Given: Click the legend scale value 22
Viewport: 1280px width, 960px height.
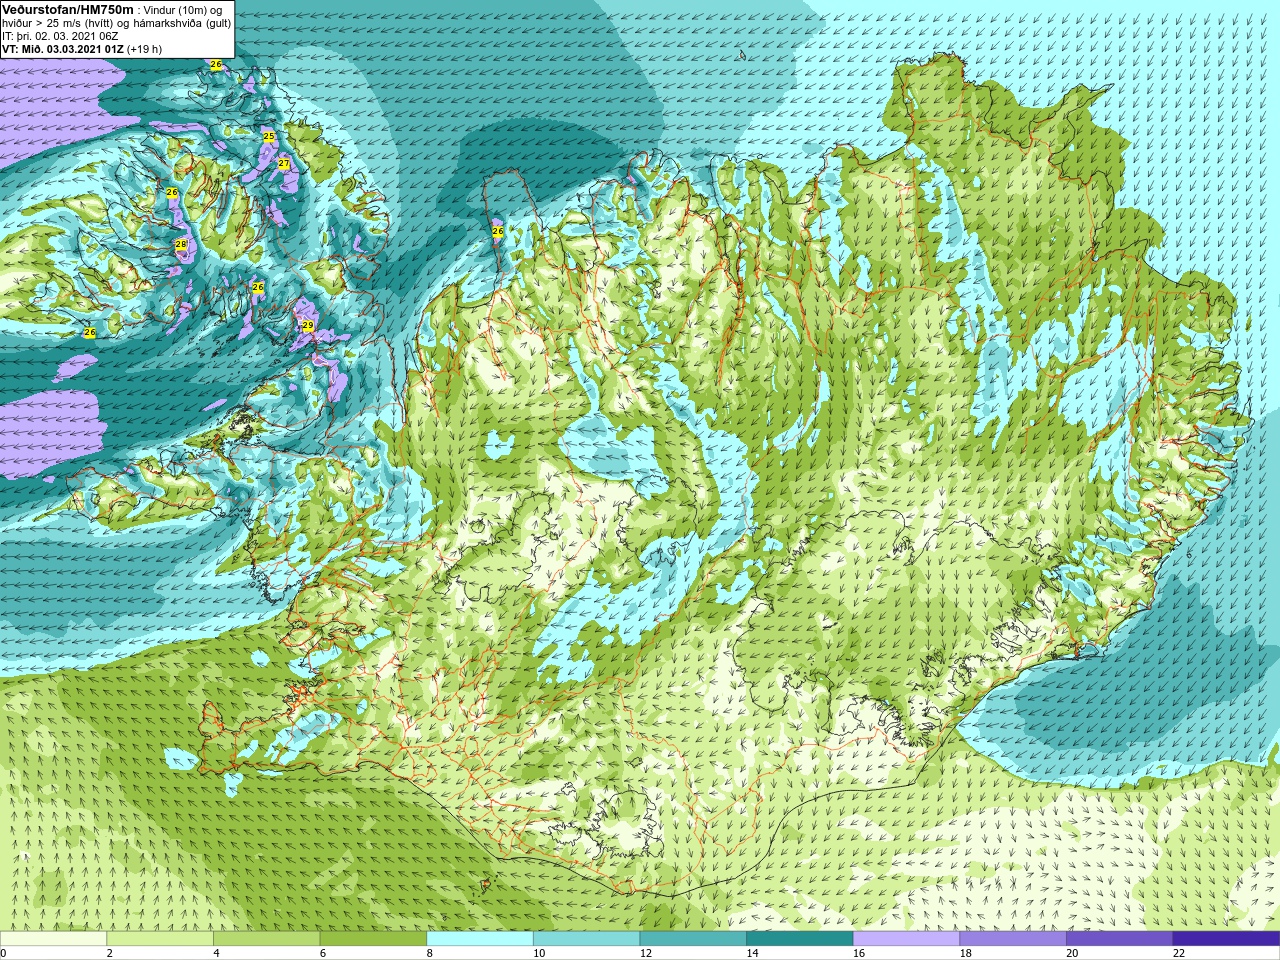Looking at the screenshot, I should [x=1179, y=953].
